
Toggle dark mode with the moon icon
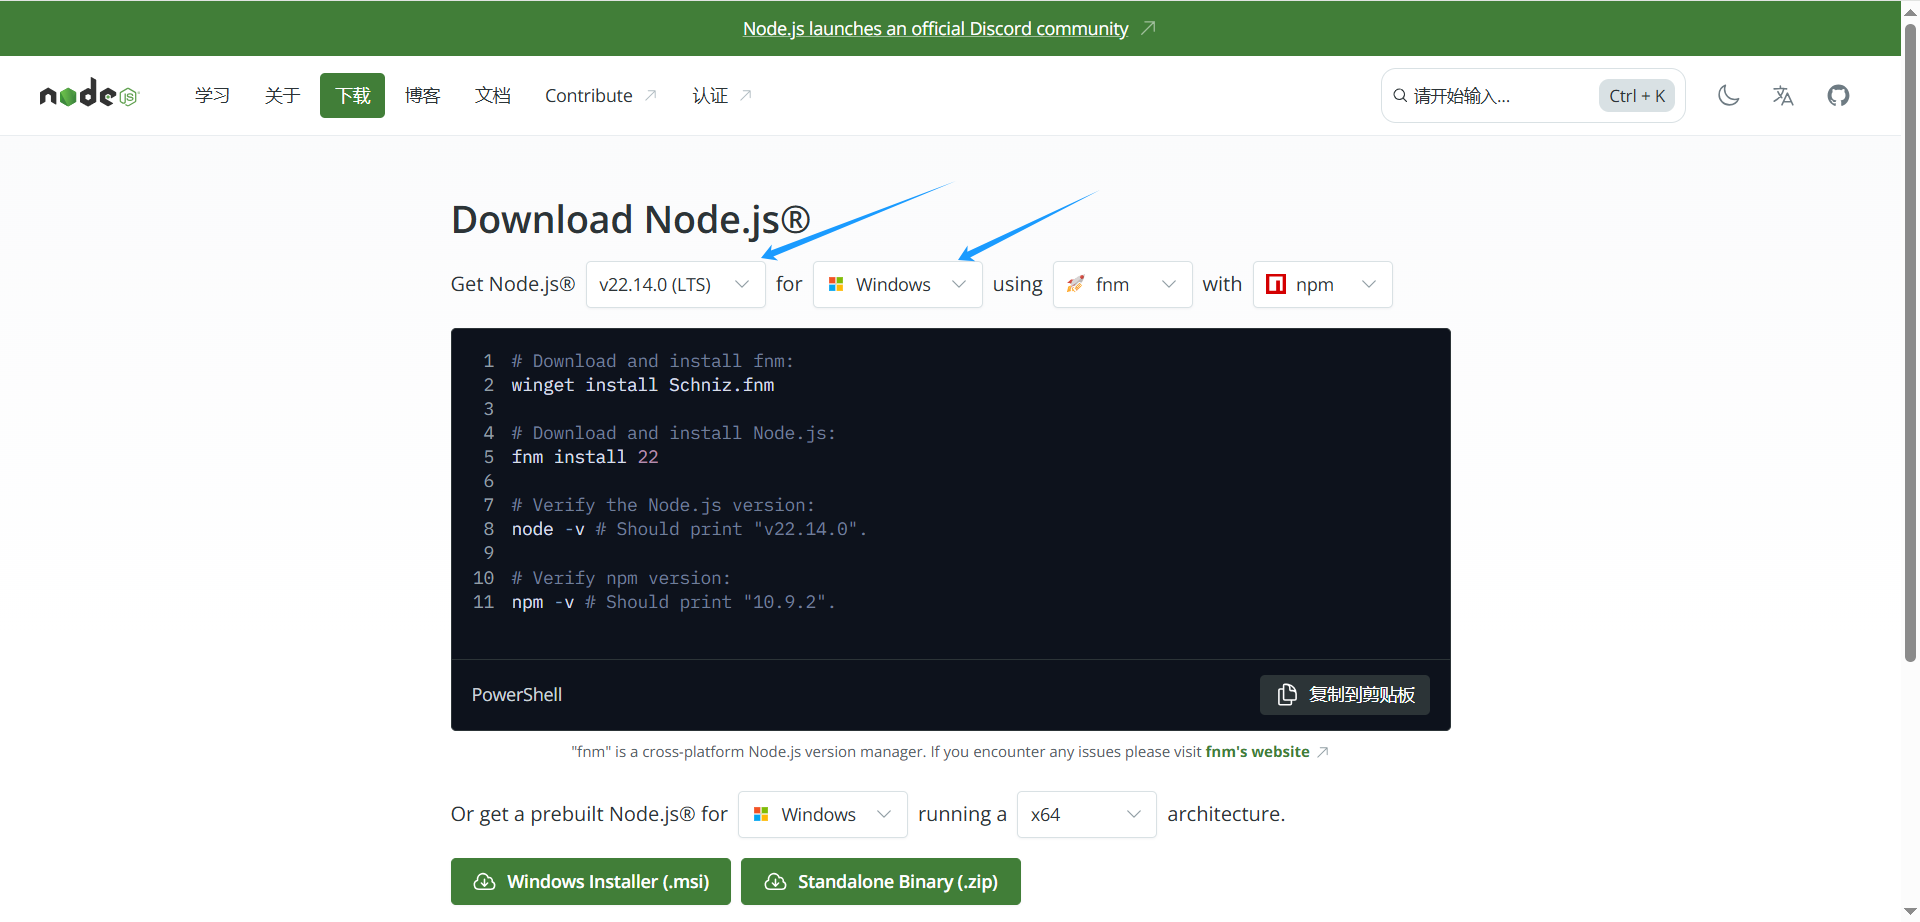(x=1729, y=95)
